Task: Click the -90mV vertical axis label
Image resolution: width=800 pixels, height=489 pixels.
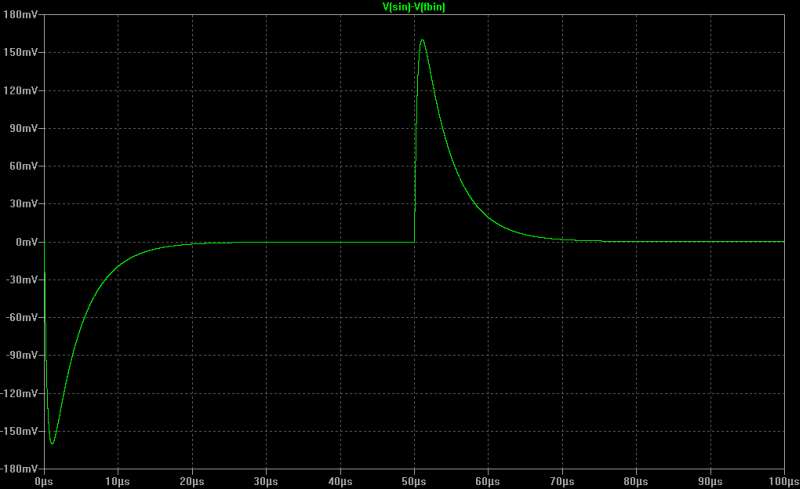Action: coord(22,355)
